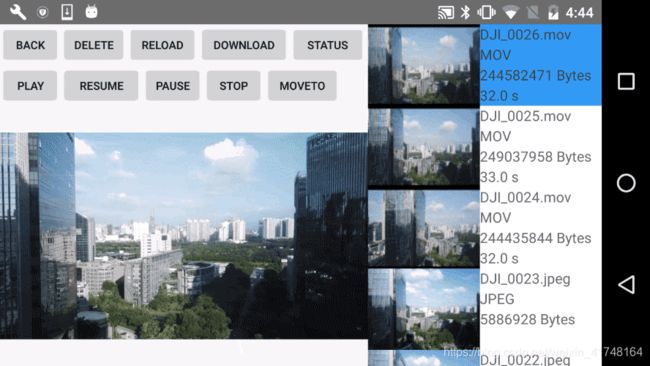650x366 pixels.
Task: Tap the Bluetooth icon in the status bar
Action: tap(466, 12)
